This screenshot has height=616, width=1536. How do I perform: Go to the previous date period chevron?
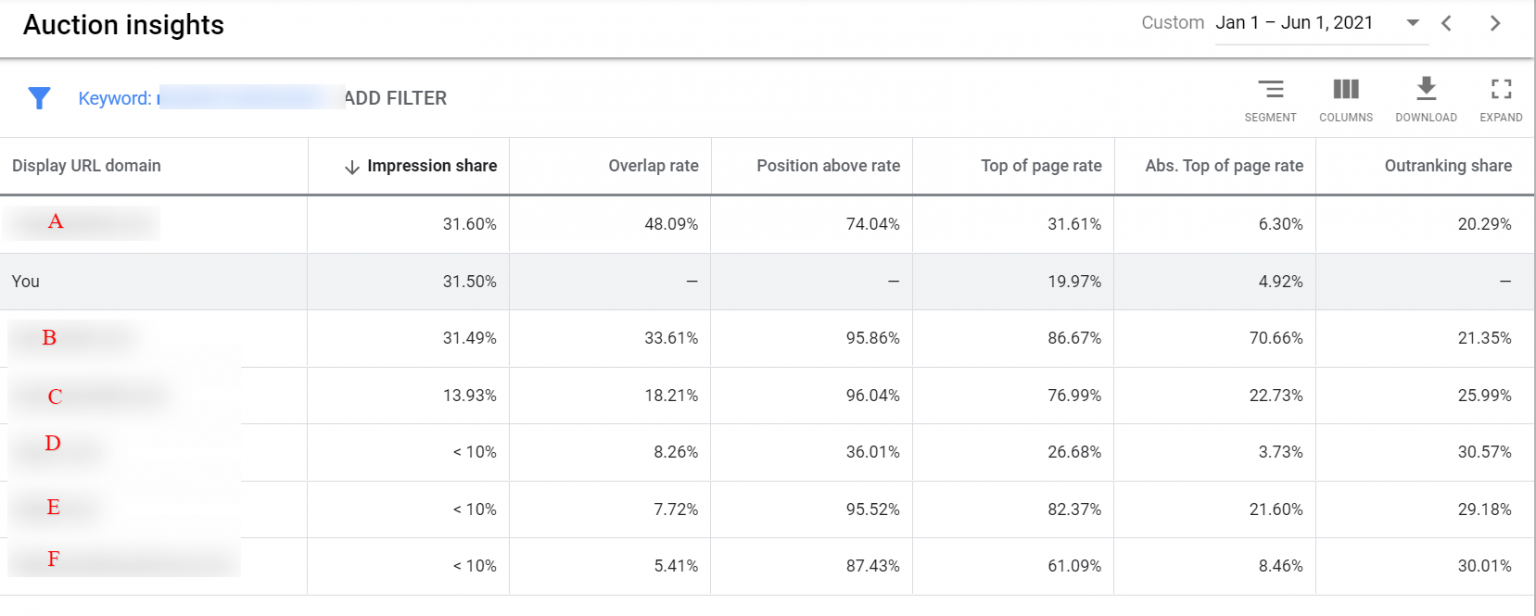click(x=1446, y=22)
